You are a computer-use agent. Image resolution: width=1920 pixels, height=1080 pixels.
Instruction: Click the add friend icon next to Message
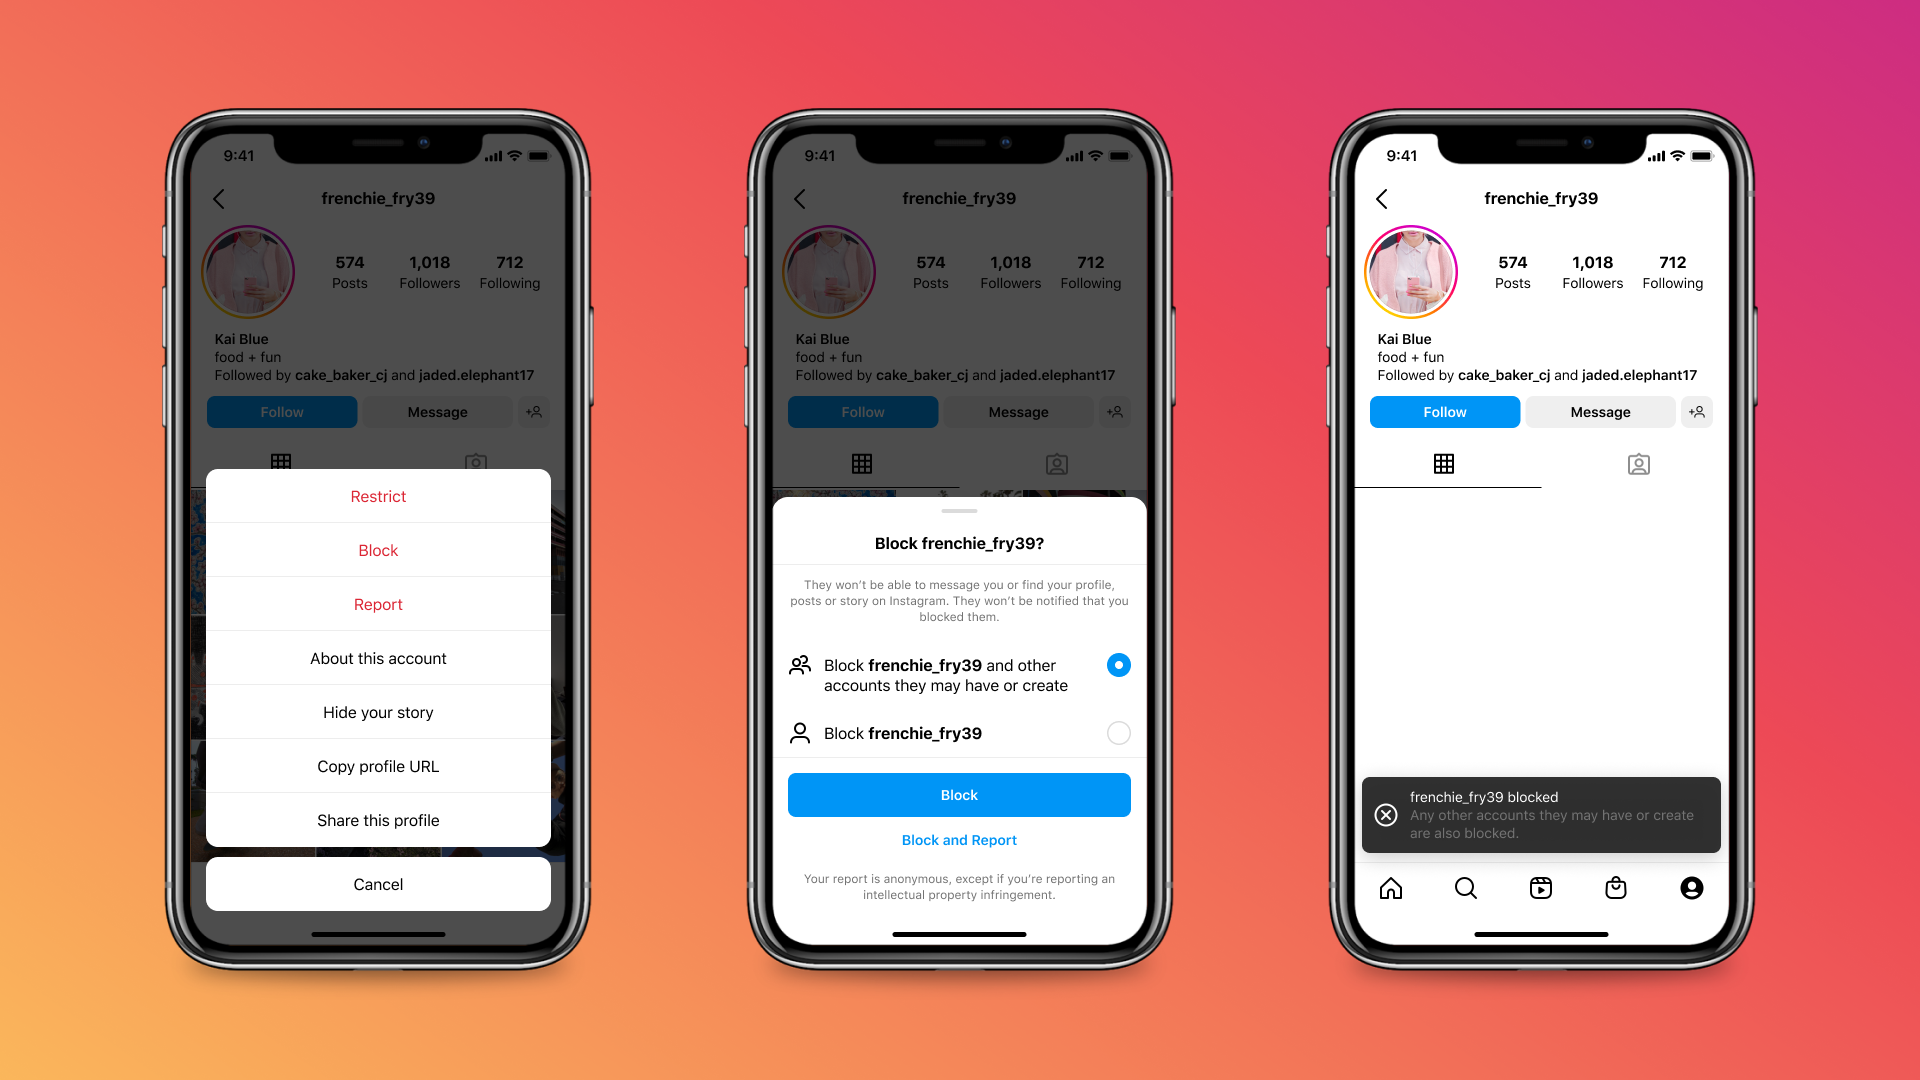(x=1698, y=411)
